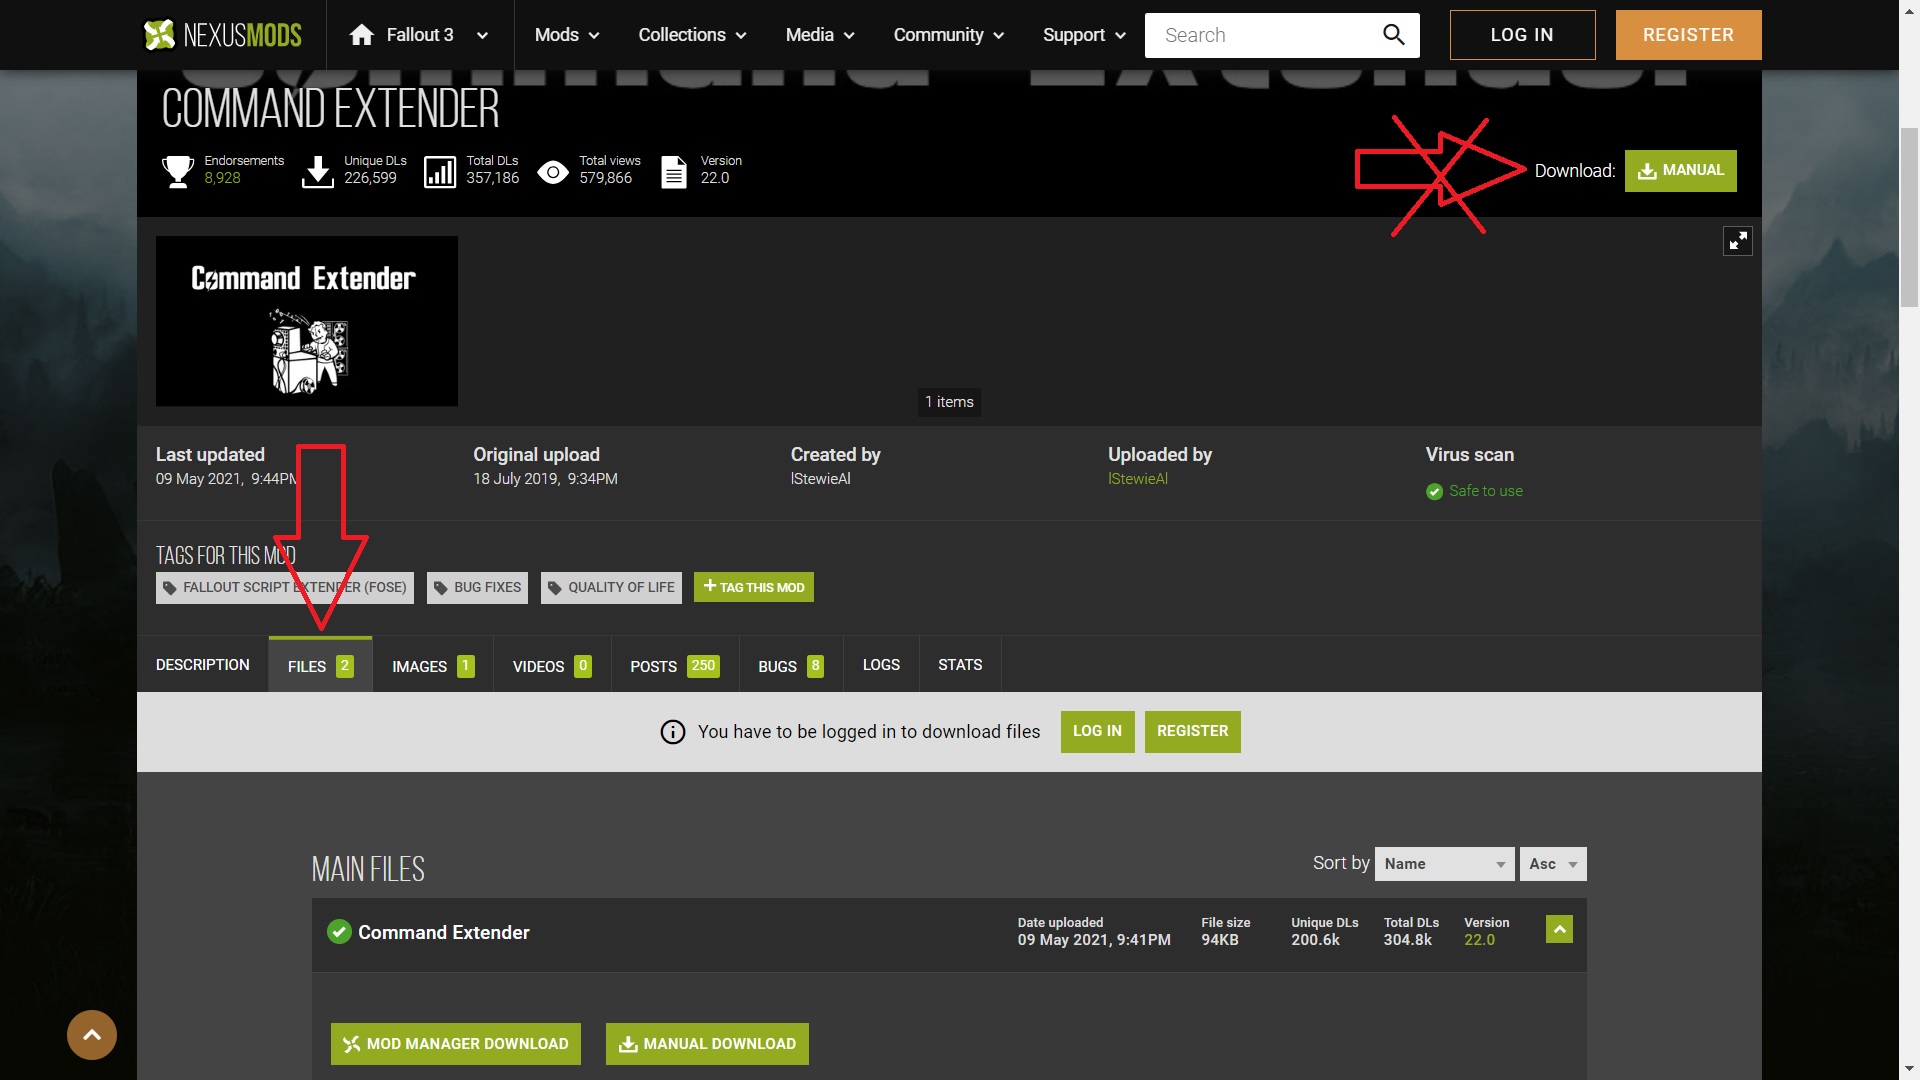Viewport: 1920px width, 1080px height.
Task: Expand the image gallery to fullscreen
Action: (x=1737, y=241)
